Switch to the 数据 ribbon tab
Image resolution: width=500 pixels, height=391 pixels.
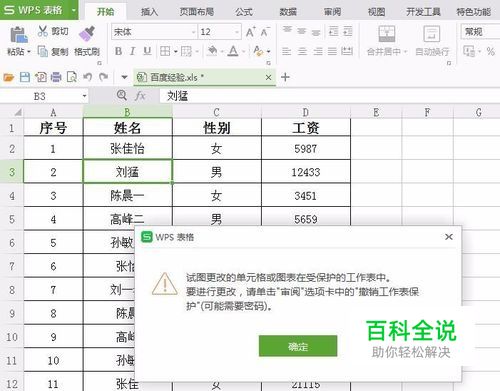tap(288, 12)
